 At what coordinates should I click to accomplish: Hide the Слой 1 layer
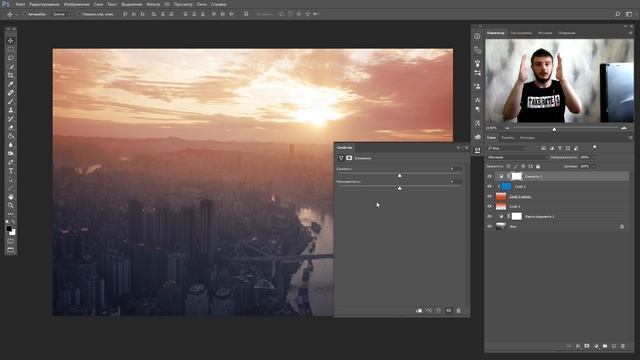point(489,207)
